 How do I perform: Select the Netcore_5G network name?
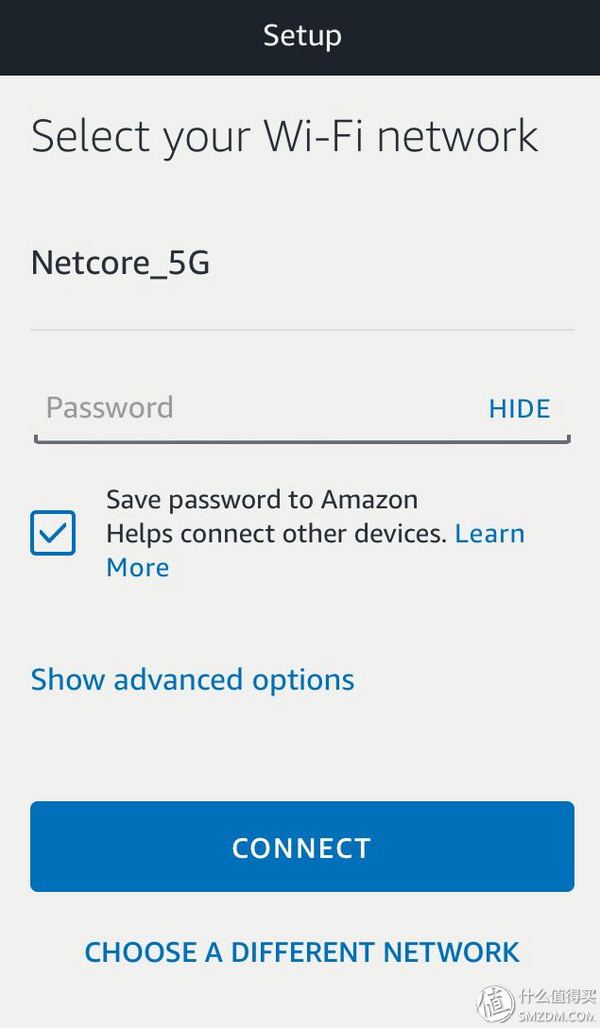[x=121, y=263]
